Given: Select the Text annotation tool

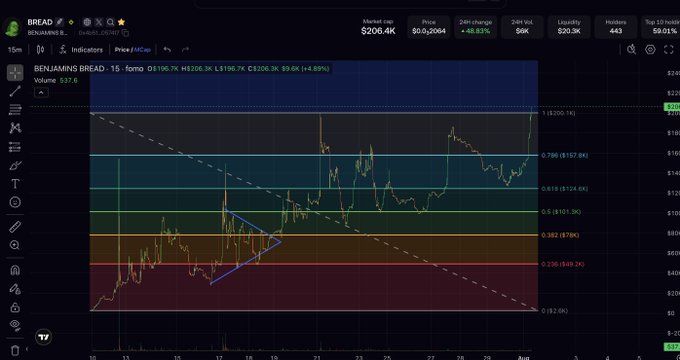Looking at the screenshot, I should (x=15, y=184).
